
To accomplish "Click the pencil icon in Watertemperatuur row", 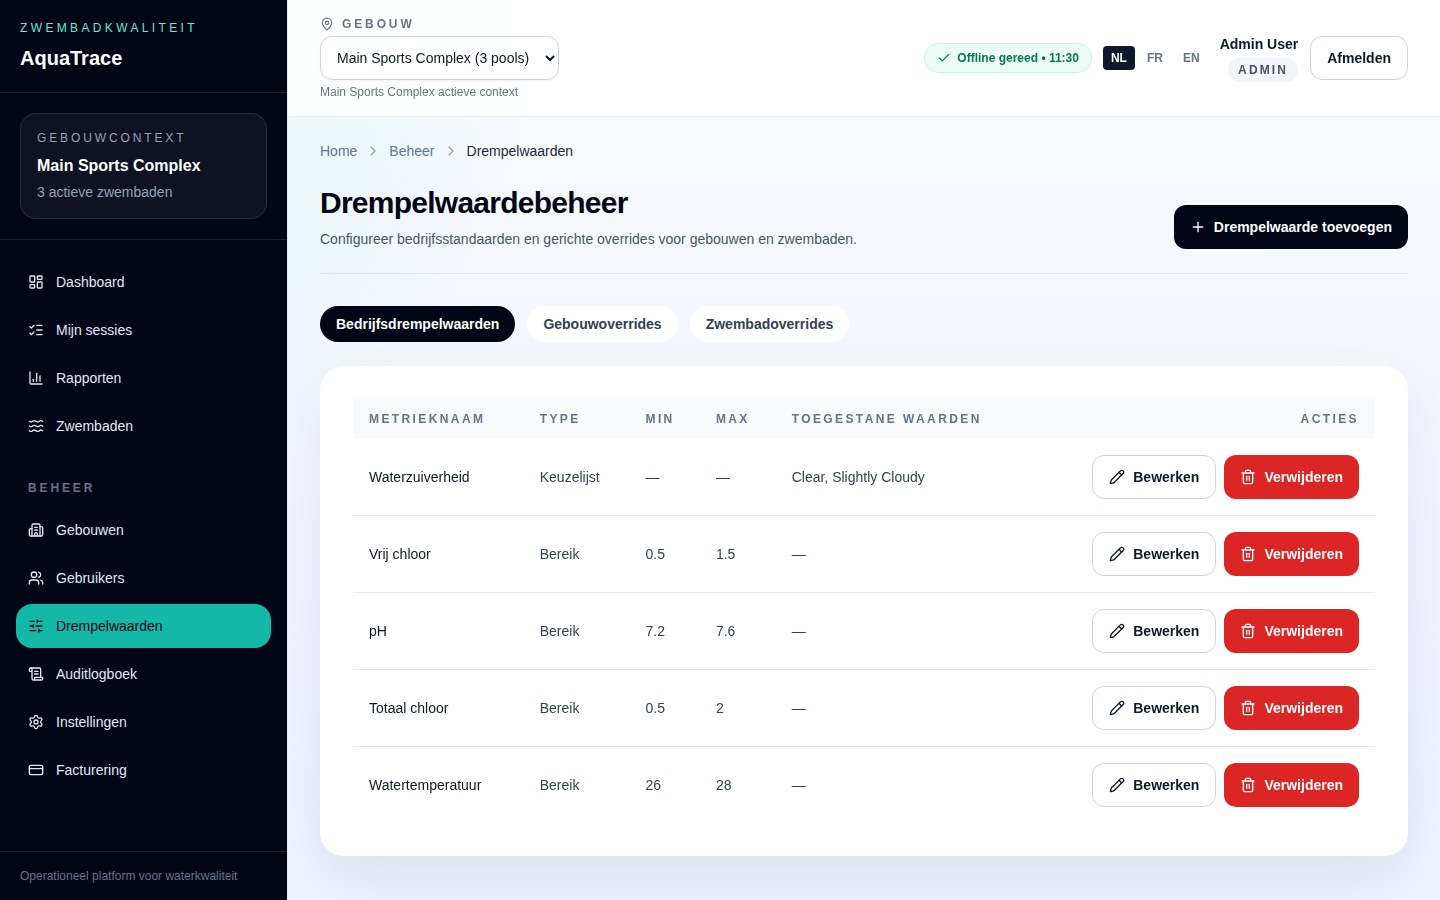I will click(x=1117, y=785).
